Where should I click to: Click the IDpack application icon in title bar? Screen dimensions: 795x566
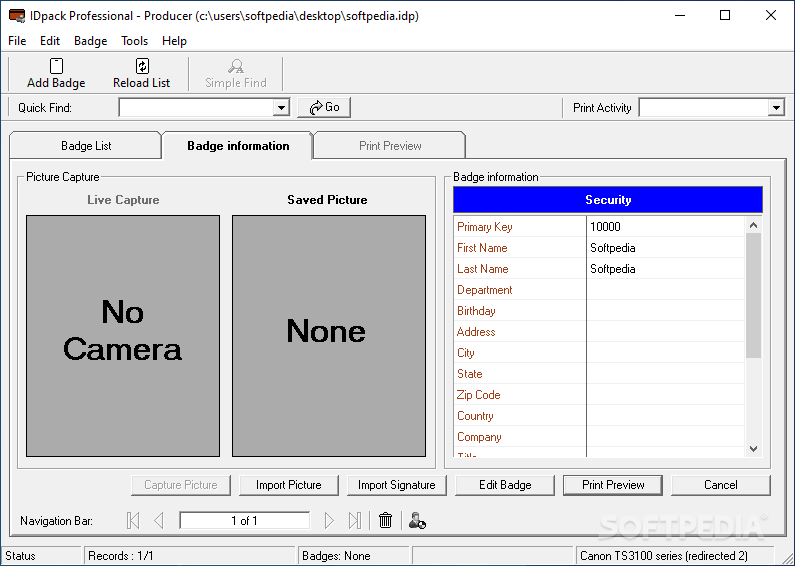[x=17, y=16]
